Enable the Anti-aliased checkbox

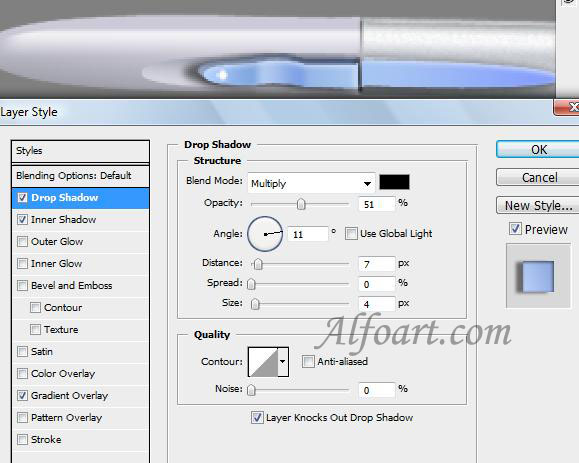tap(308, 361)
